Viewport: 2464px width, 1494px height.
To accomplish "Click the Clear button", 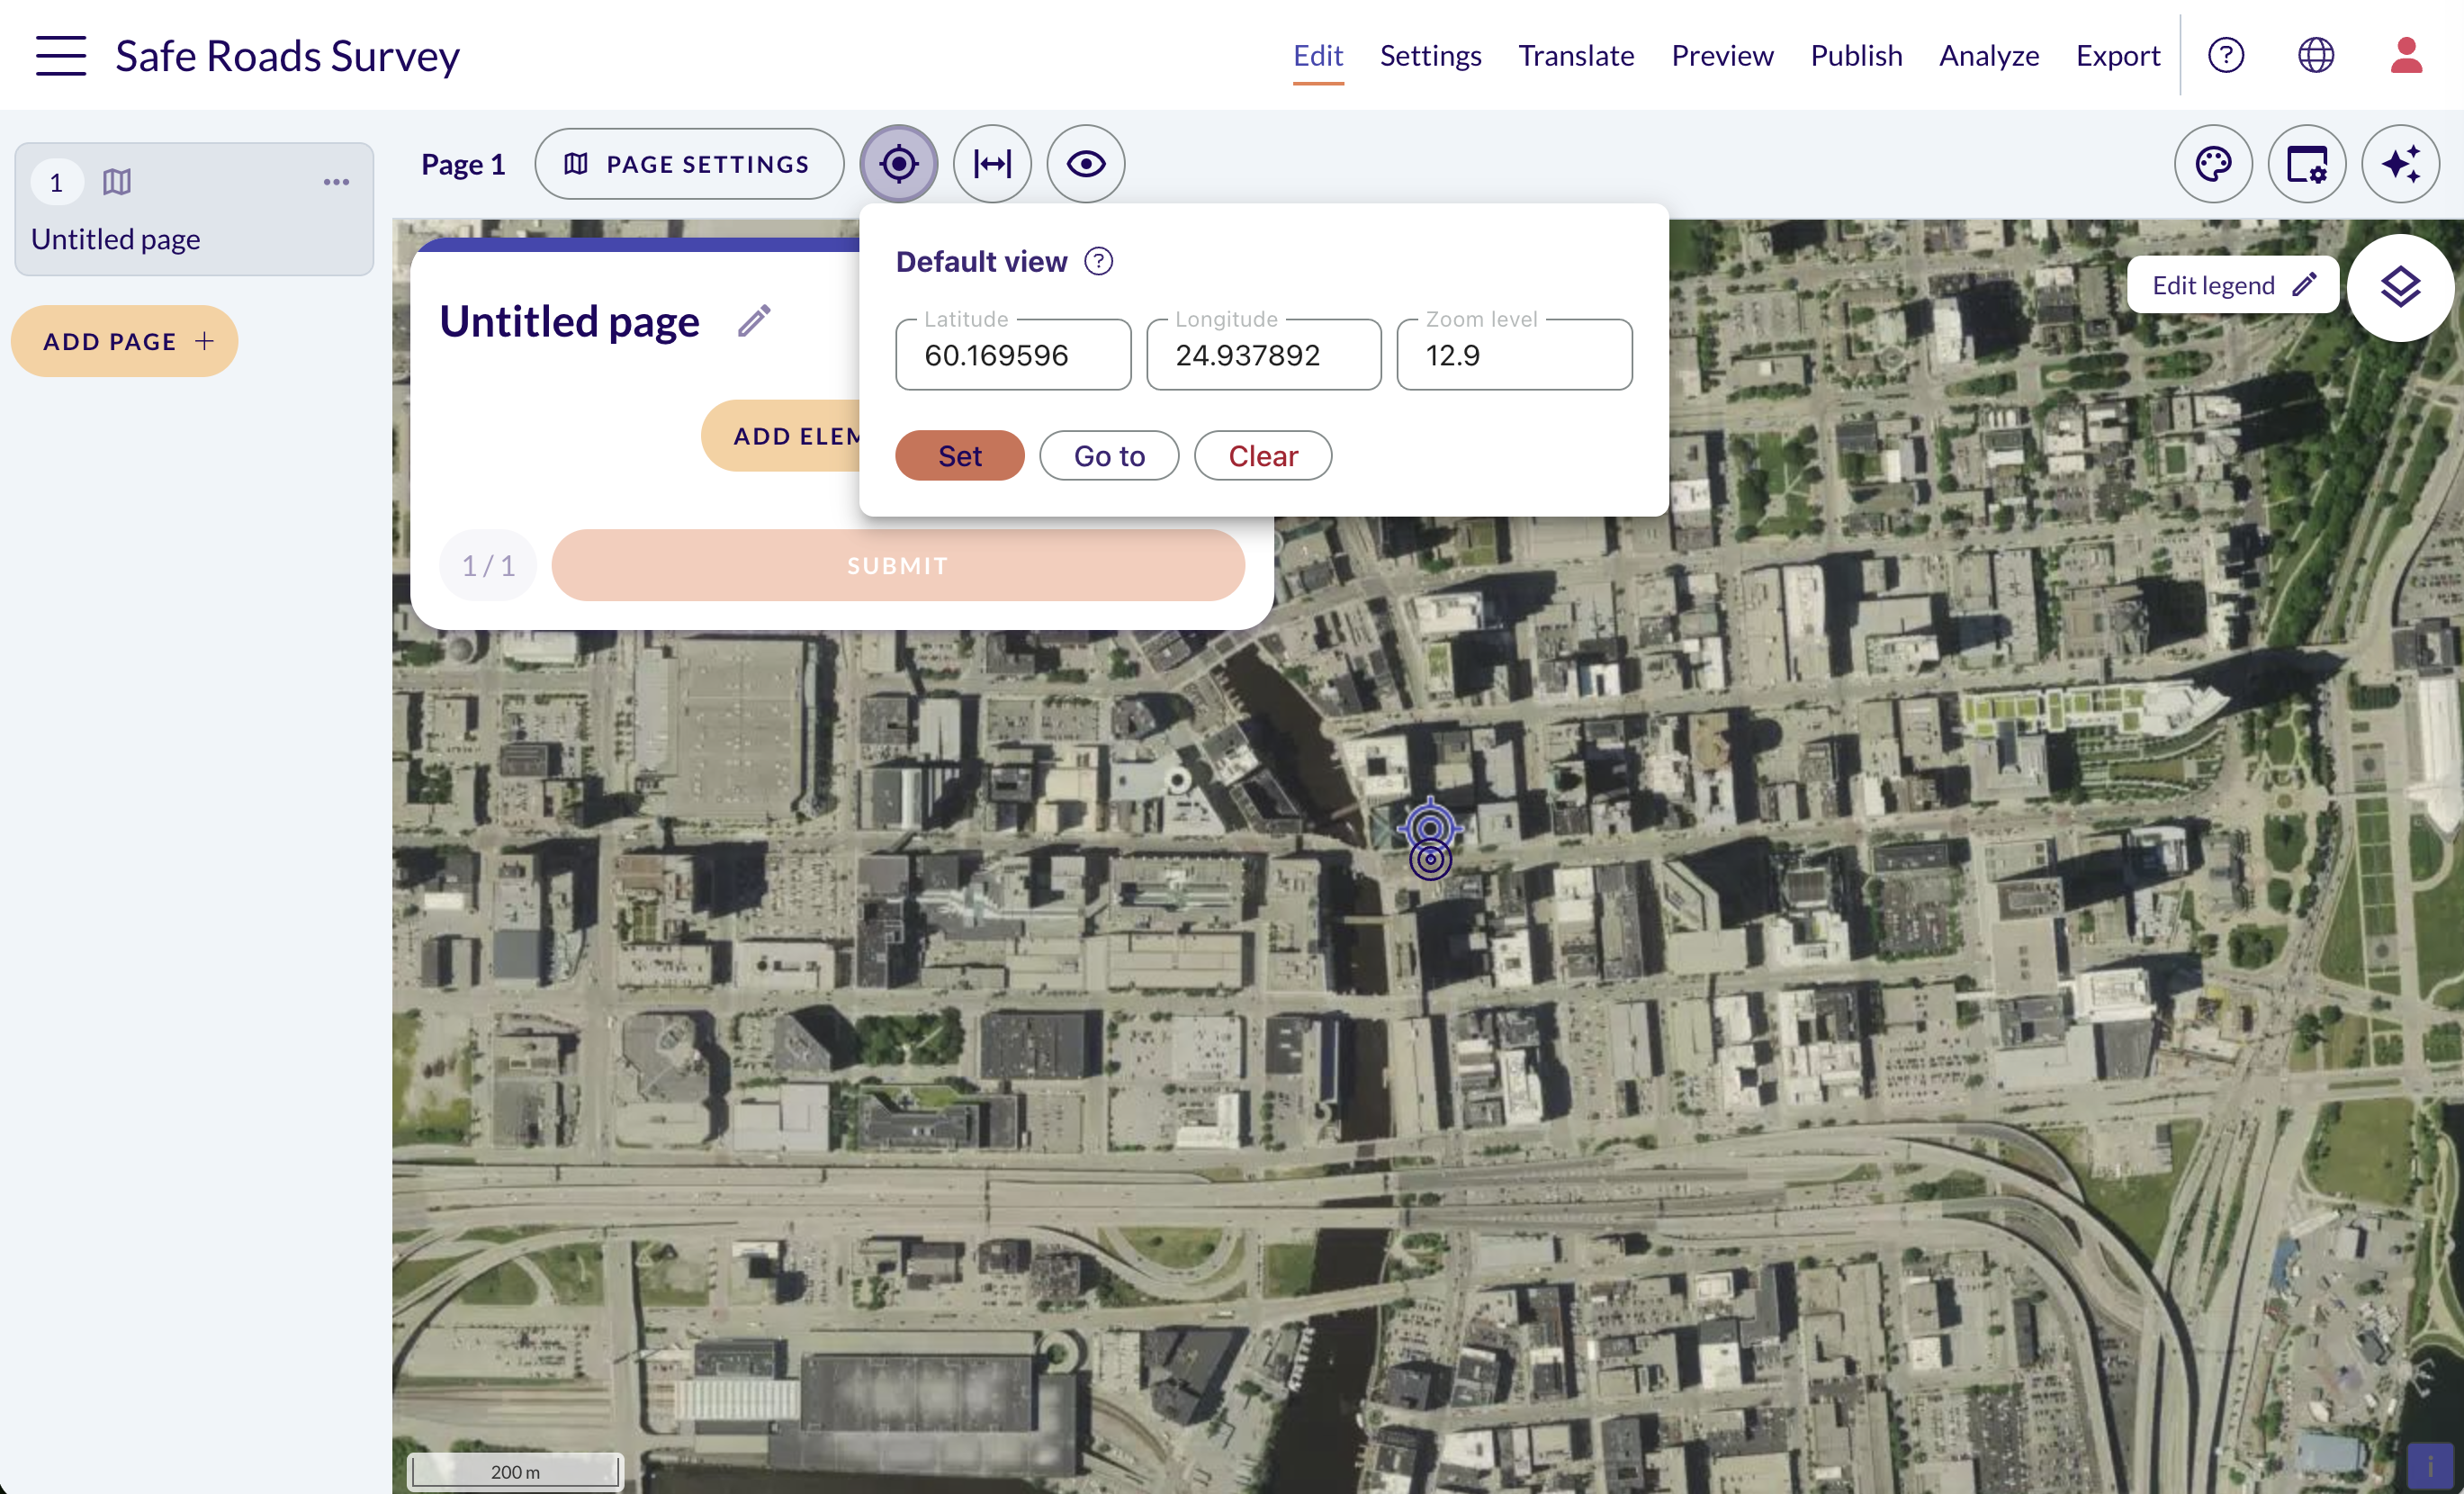I will tap(1263, 456).
